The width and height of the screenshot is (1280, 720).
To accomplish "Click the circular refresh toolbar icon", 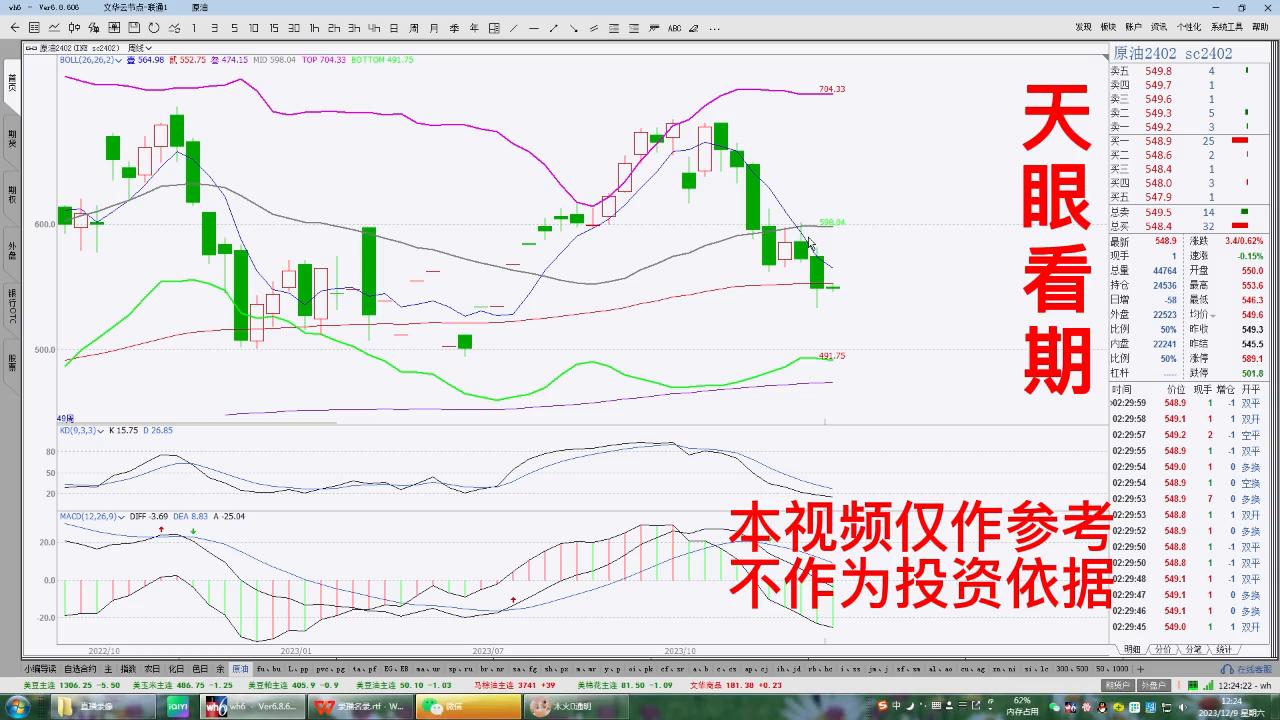I will coord(154,28).
